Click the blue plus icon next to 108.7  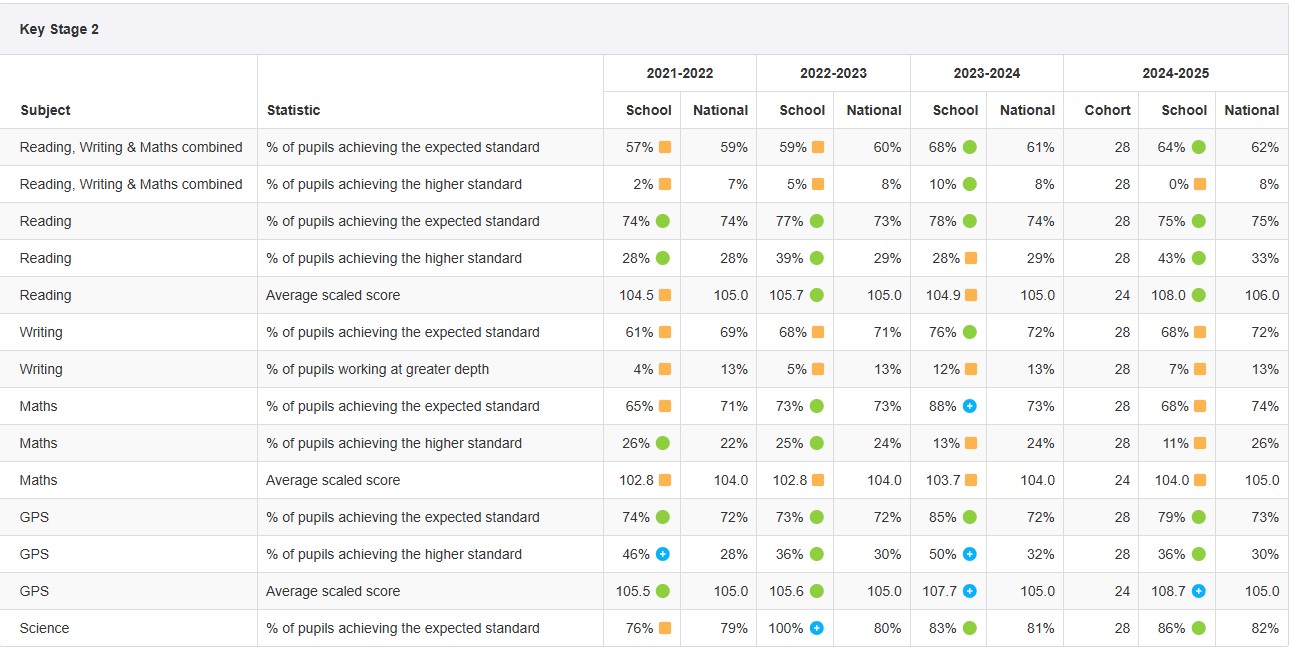click(1199, 591)
